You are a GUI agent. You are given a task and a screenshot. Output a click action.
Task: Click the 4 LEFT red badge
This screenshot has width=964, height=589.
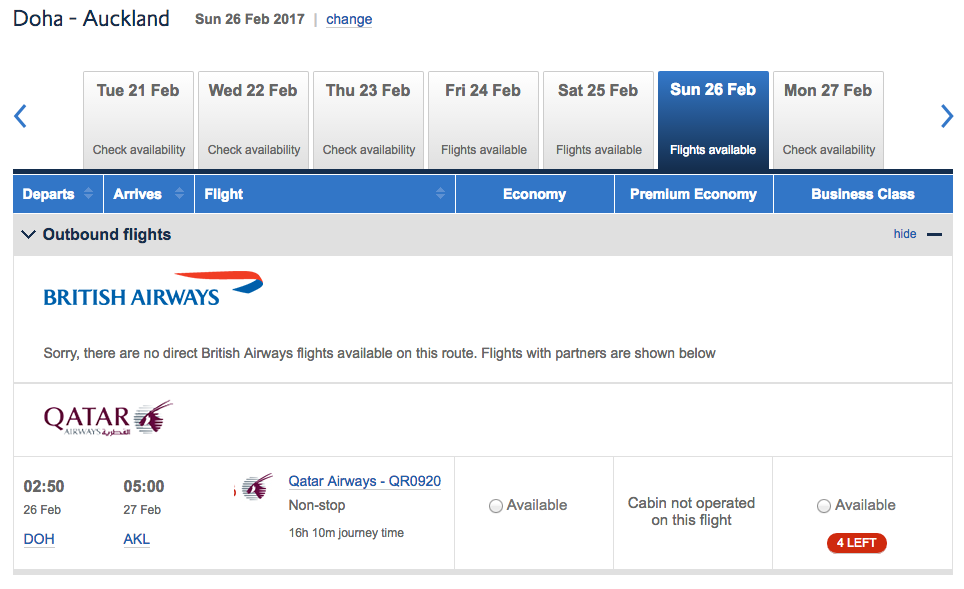click(x=856, y=543)
